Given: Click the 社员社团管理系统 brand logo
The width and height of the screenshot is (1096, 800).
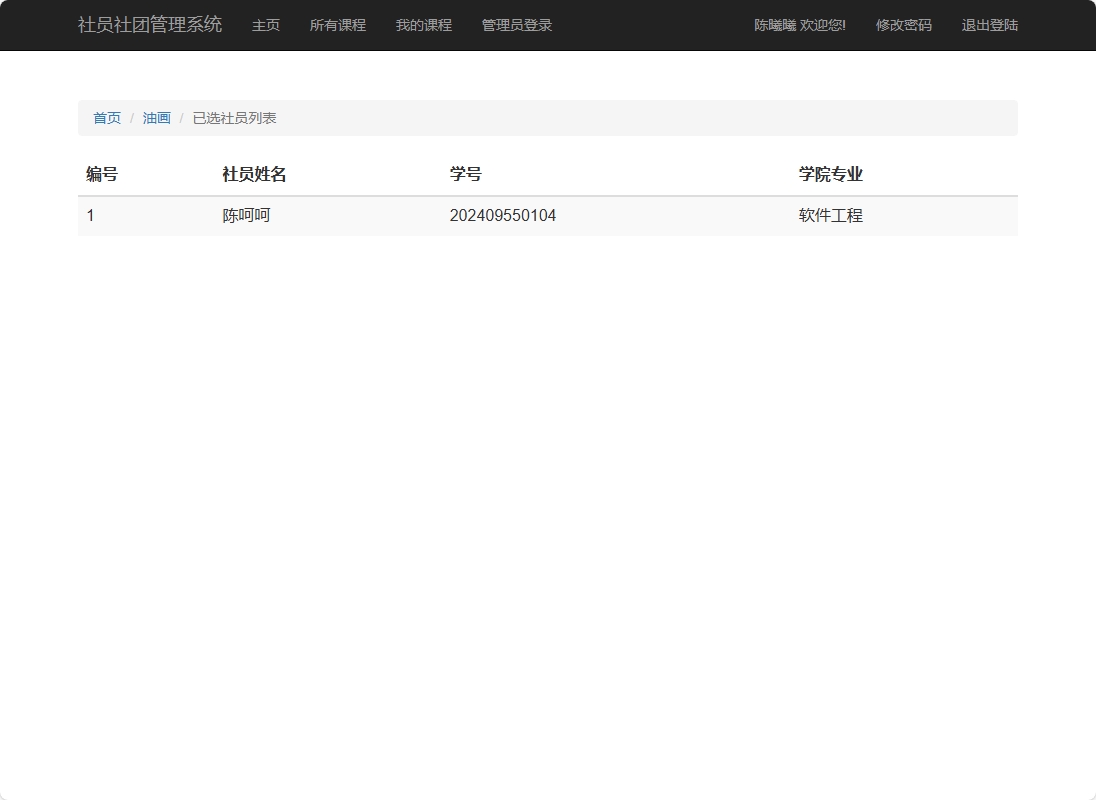Looking at the screenshot, I should [148, 25].
